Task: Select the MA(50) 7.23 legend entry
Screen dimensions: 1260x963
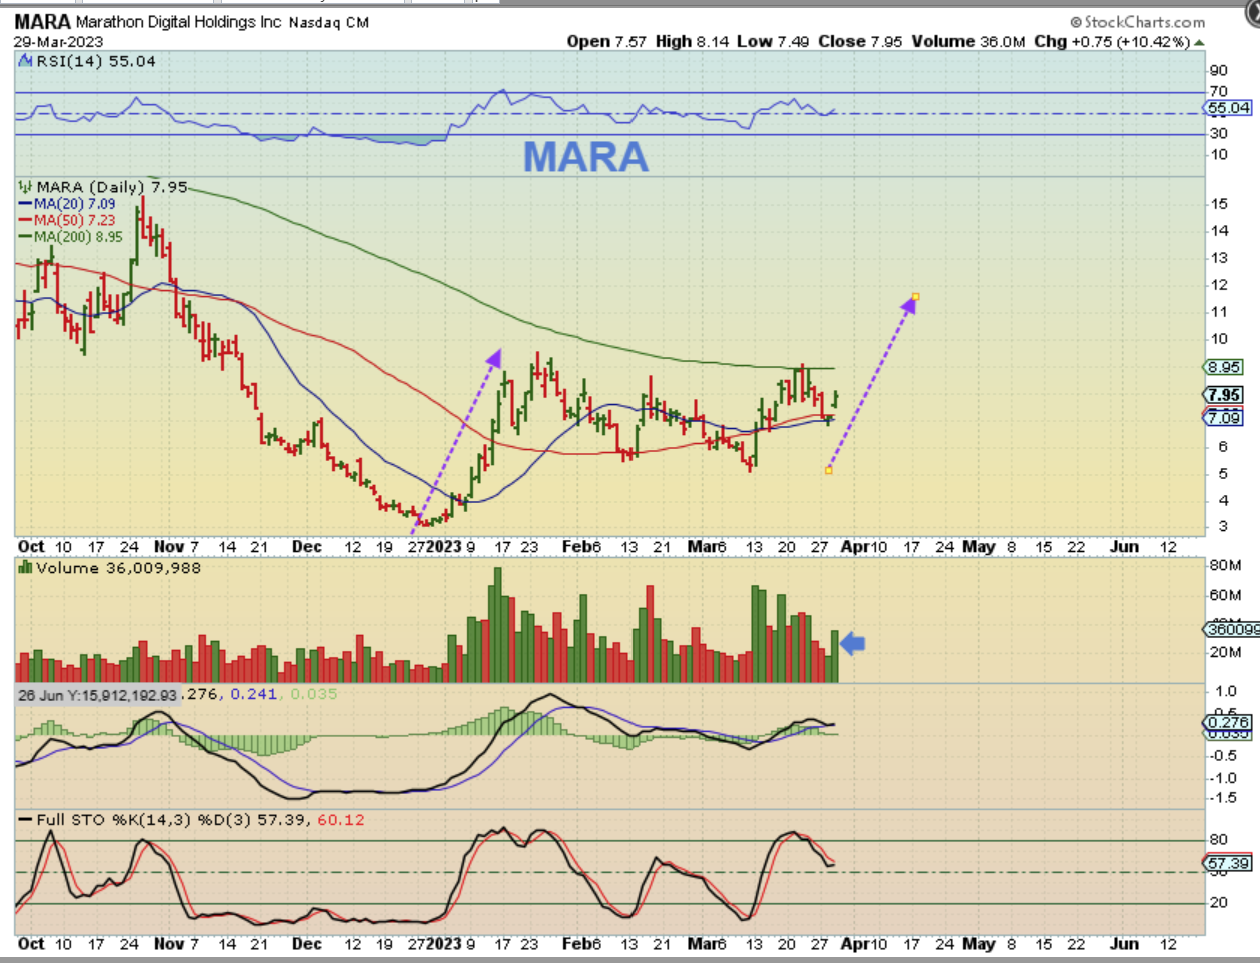Action: (x=67, y=220)
